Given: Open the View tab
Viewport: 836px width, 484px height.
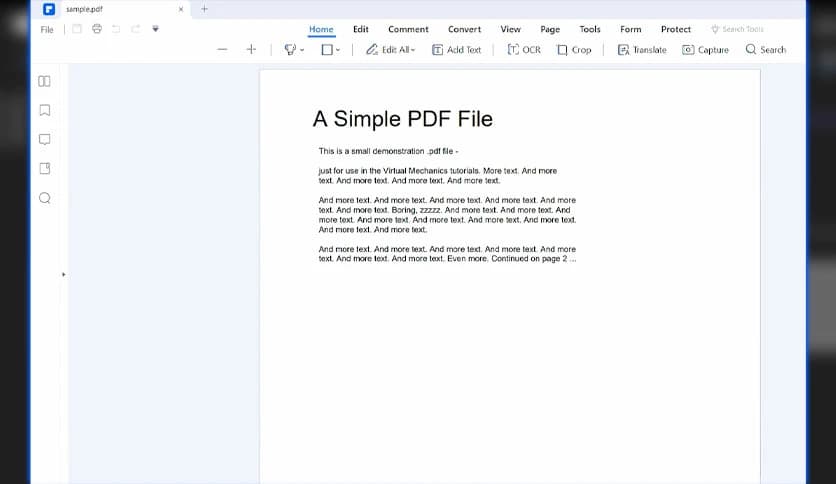Looking at the screenshot, I should 510,29.
